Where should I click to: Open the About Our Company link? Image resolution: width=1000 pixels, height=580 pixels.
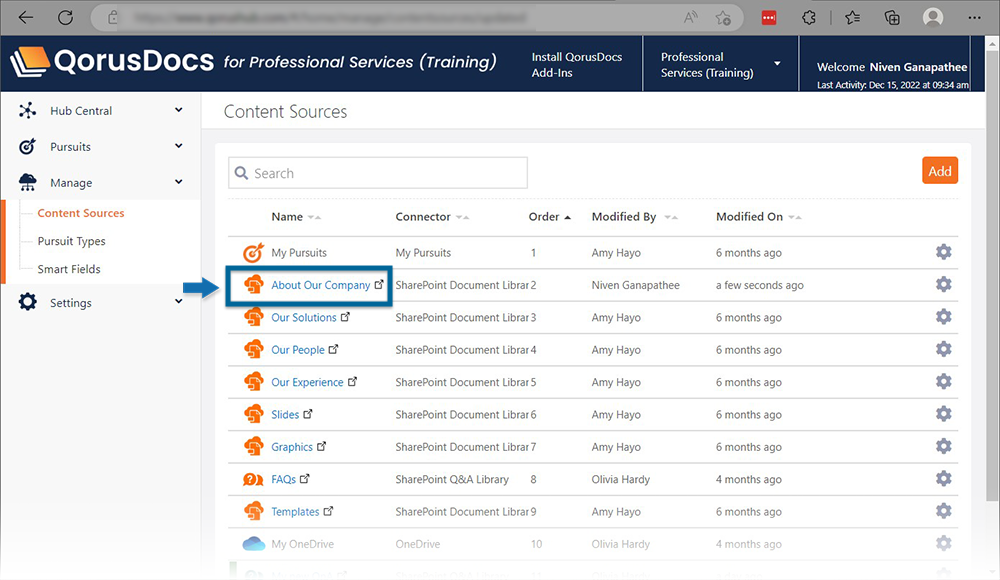click(320, 285)
